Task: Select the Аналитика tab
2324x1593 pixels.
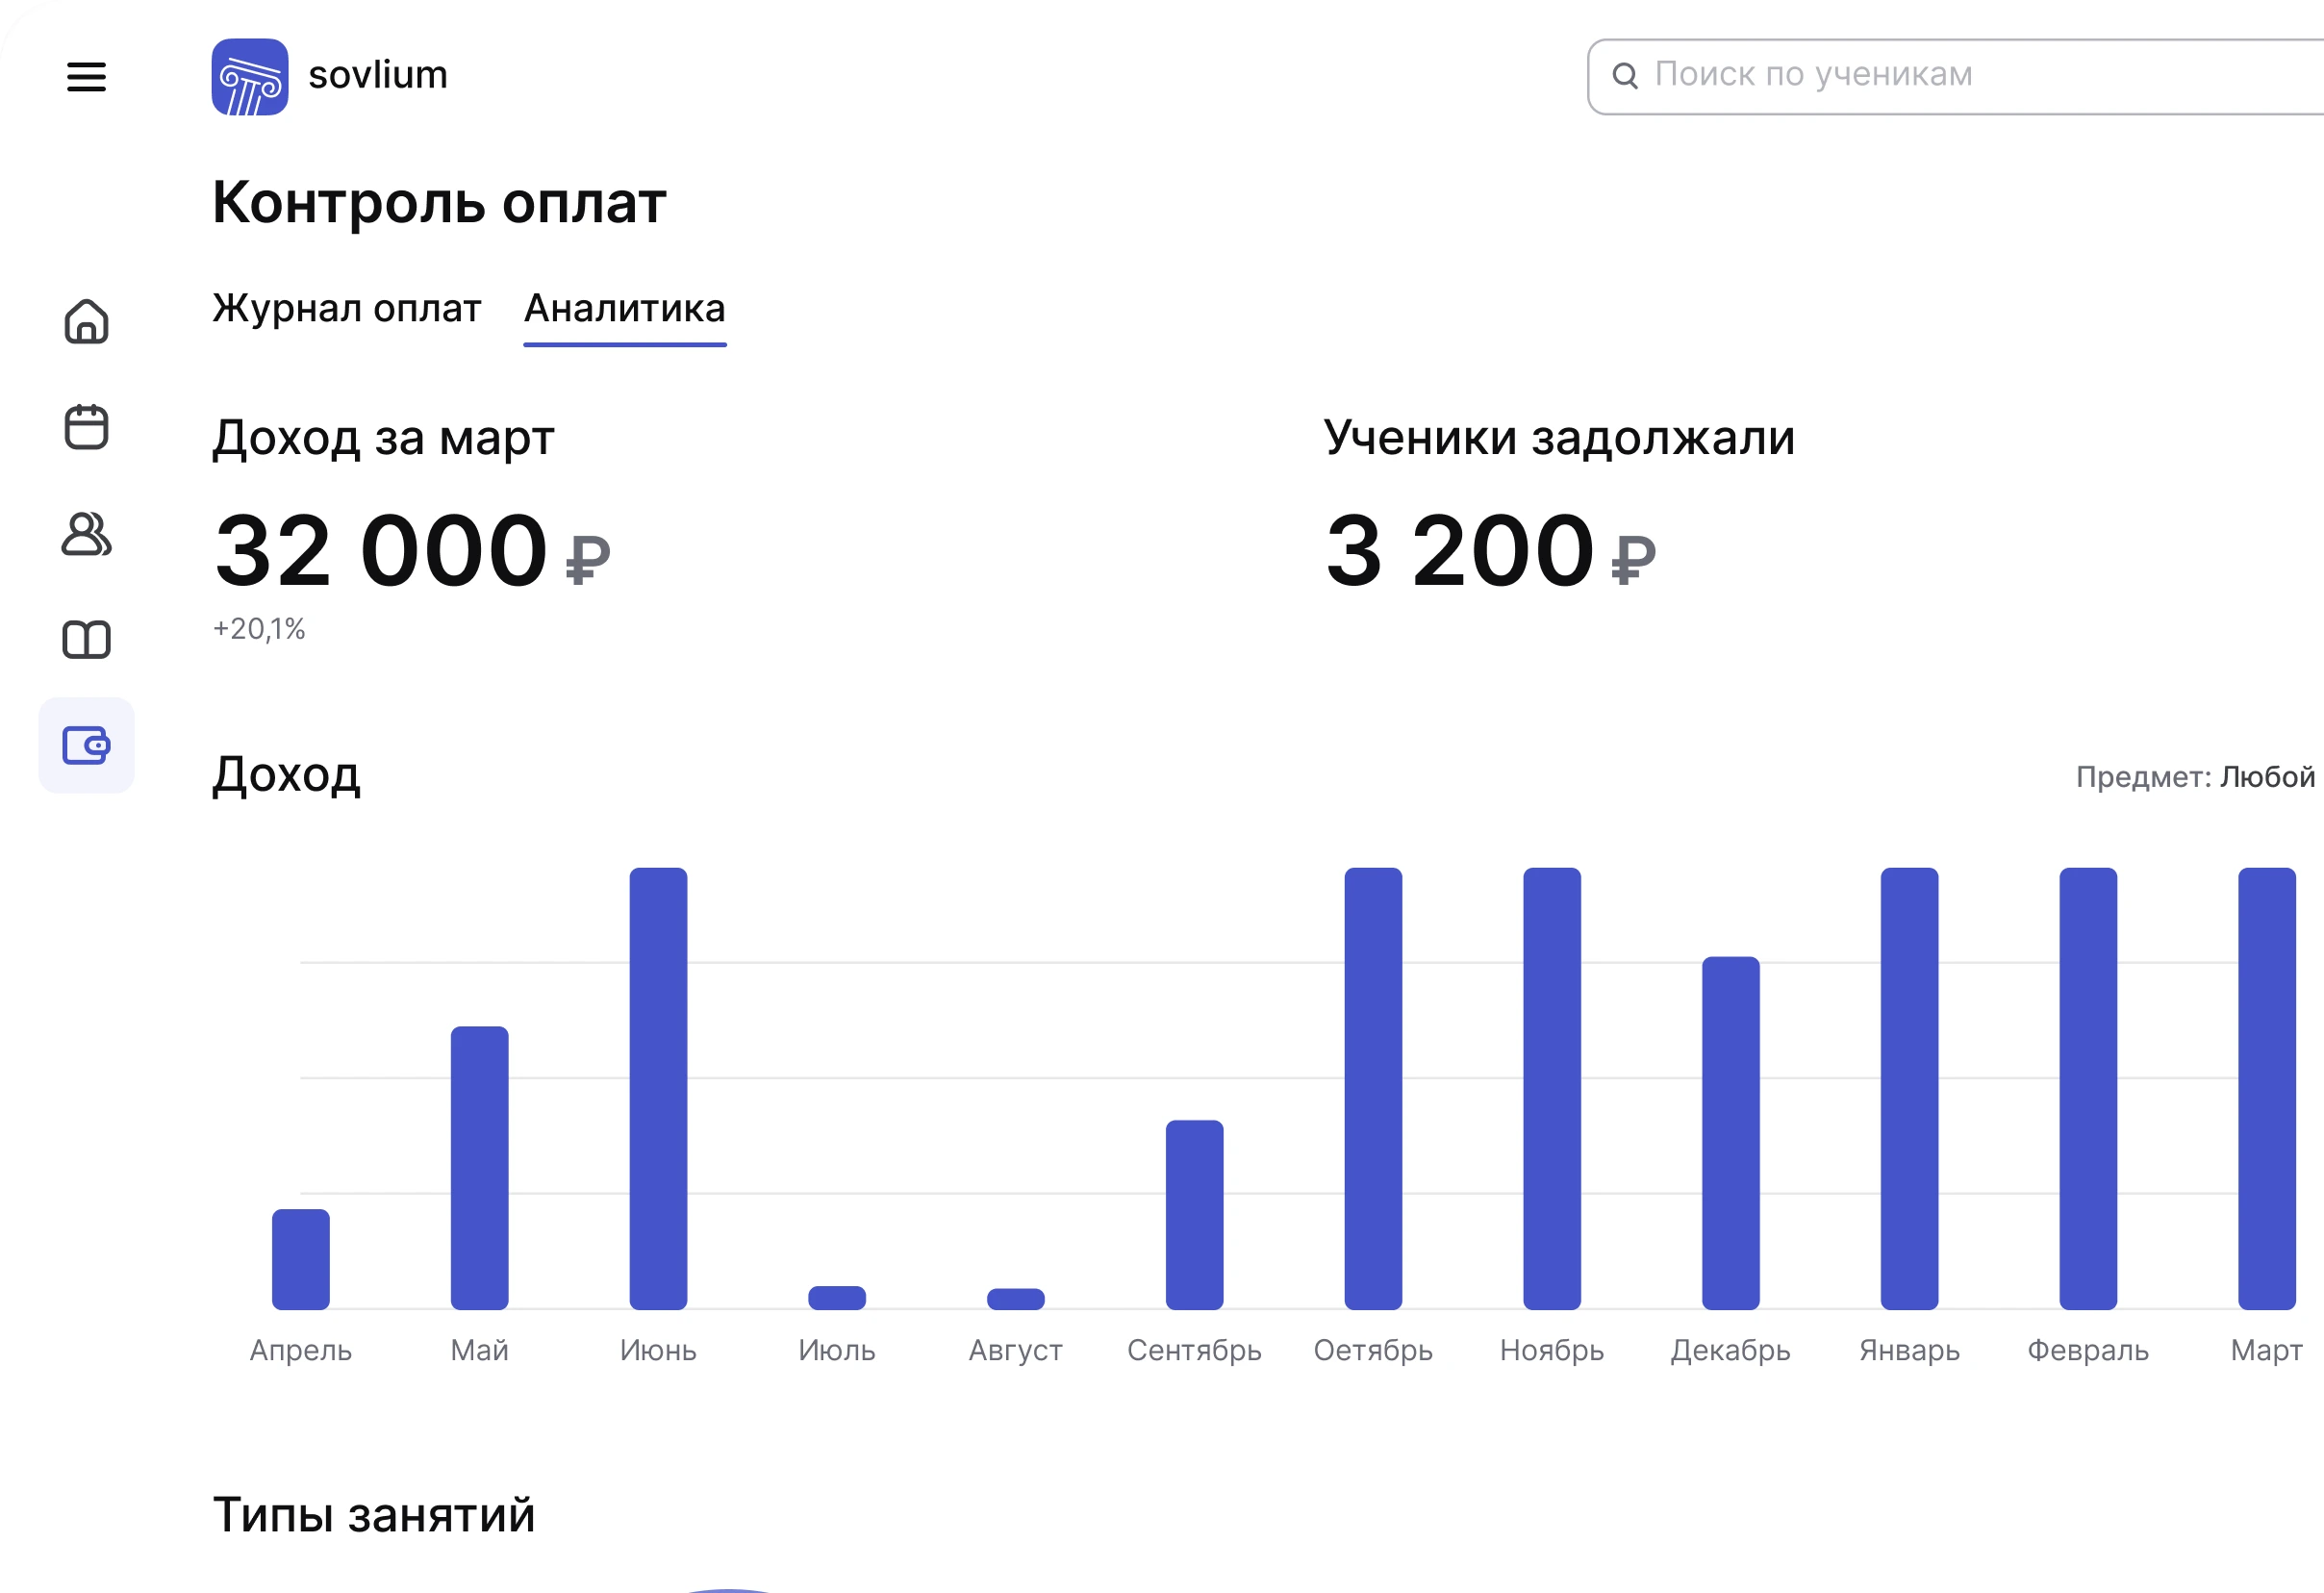Action: coord(625,309)
